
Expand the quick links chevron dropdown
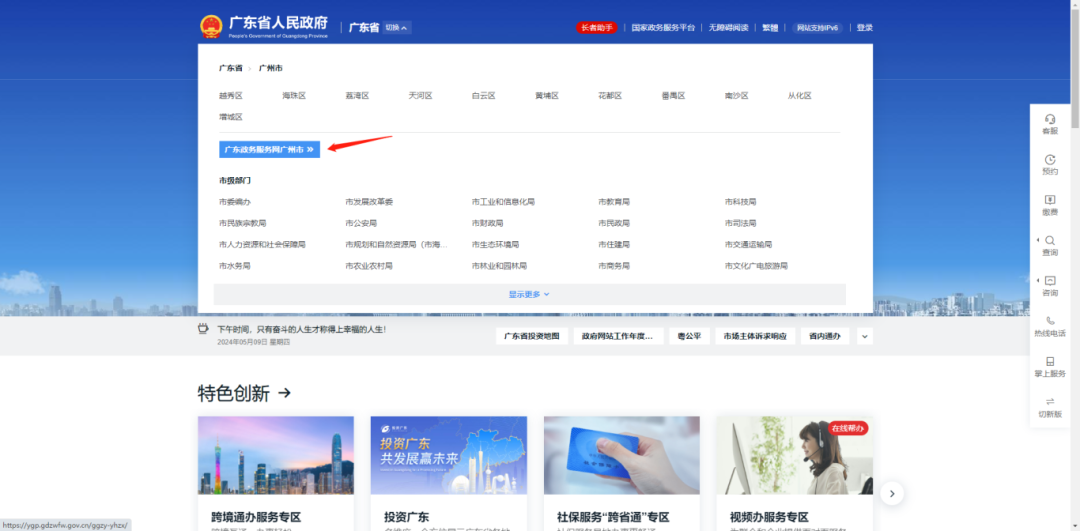click(864, 336)
